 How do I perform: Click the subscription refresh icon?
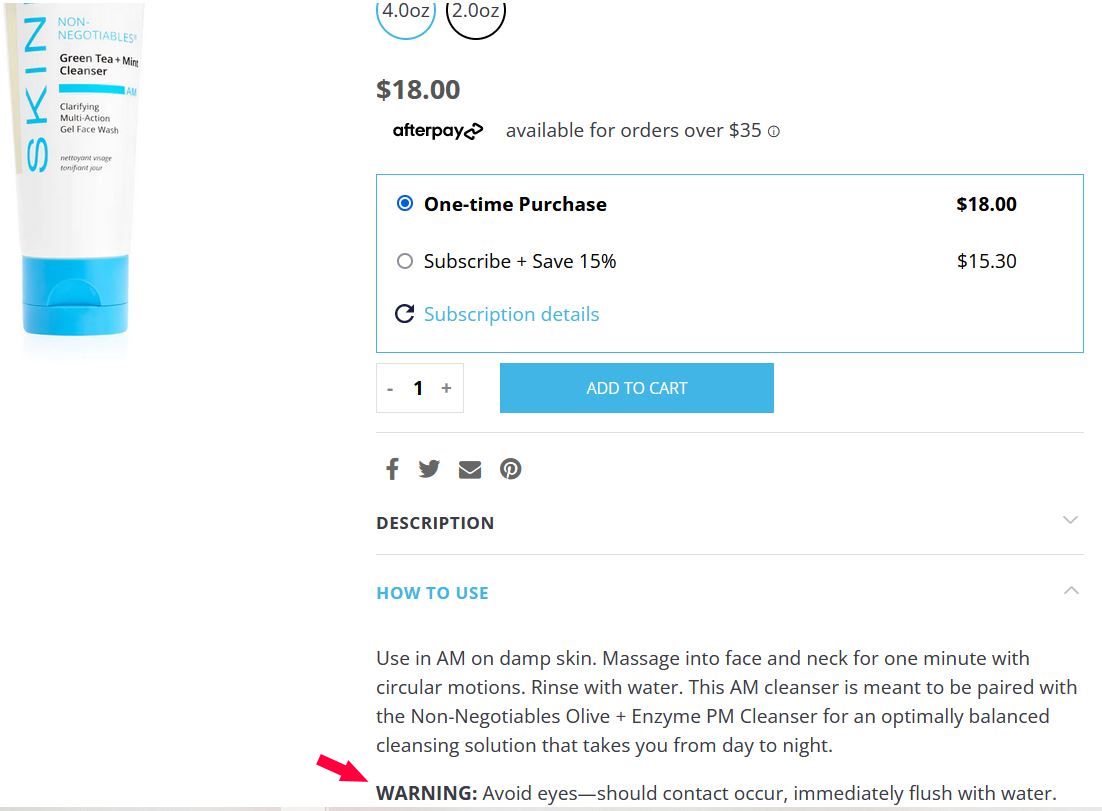pos(404,313)
